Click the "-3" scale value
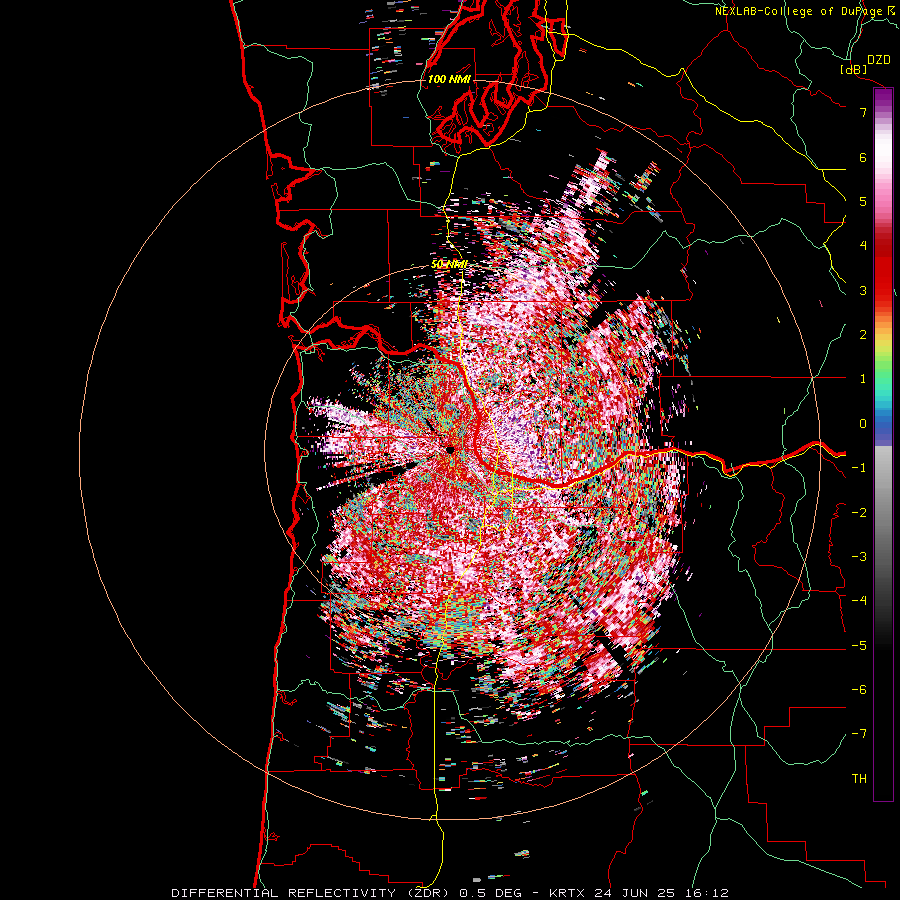This screenshot has width=900, height=900. 859,557
